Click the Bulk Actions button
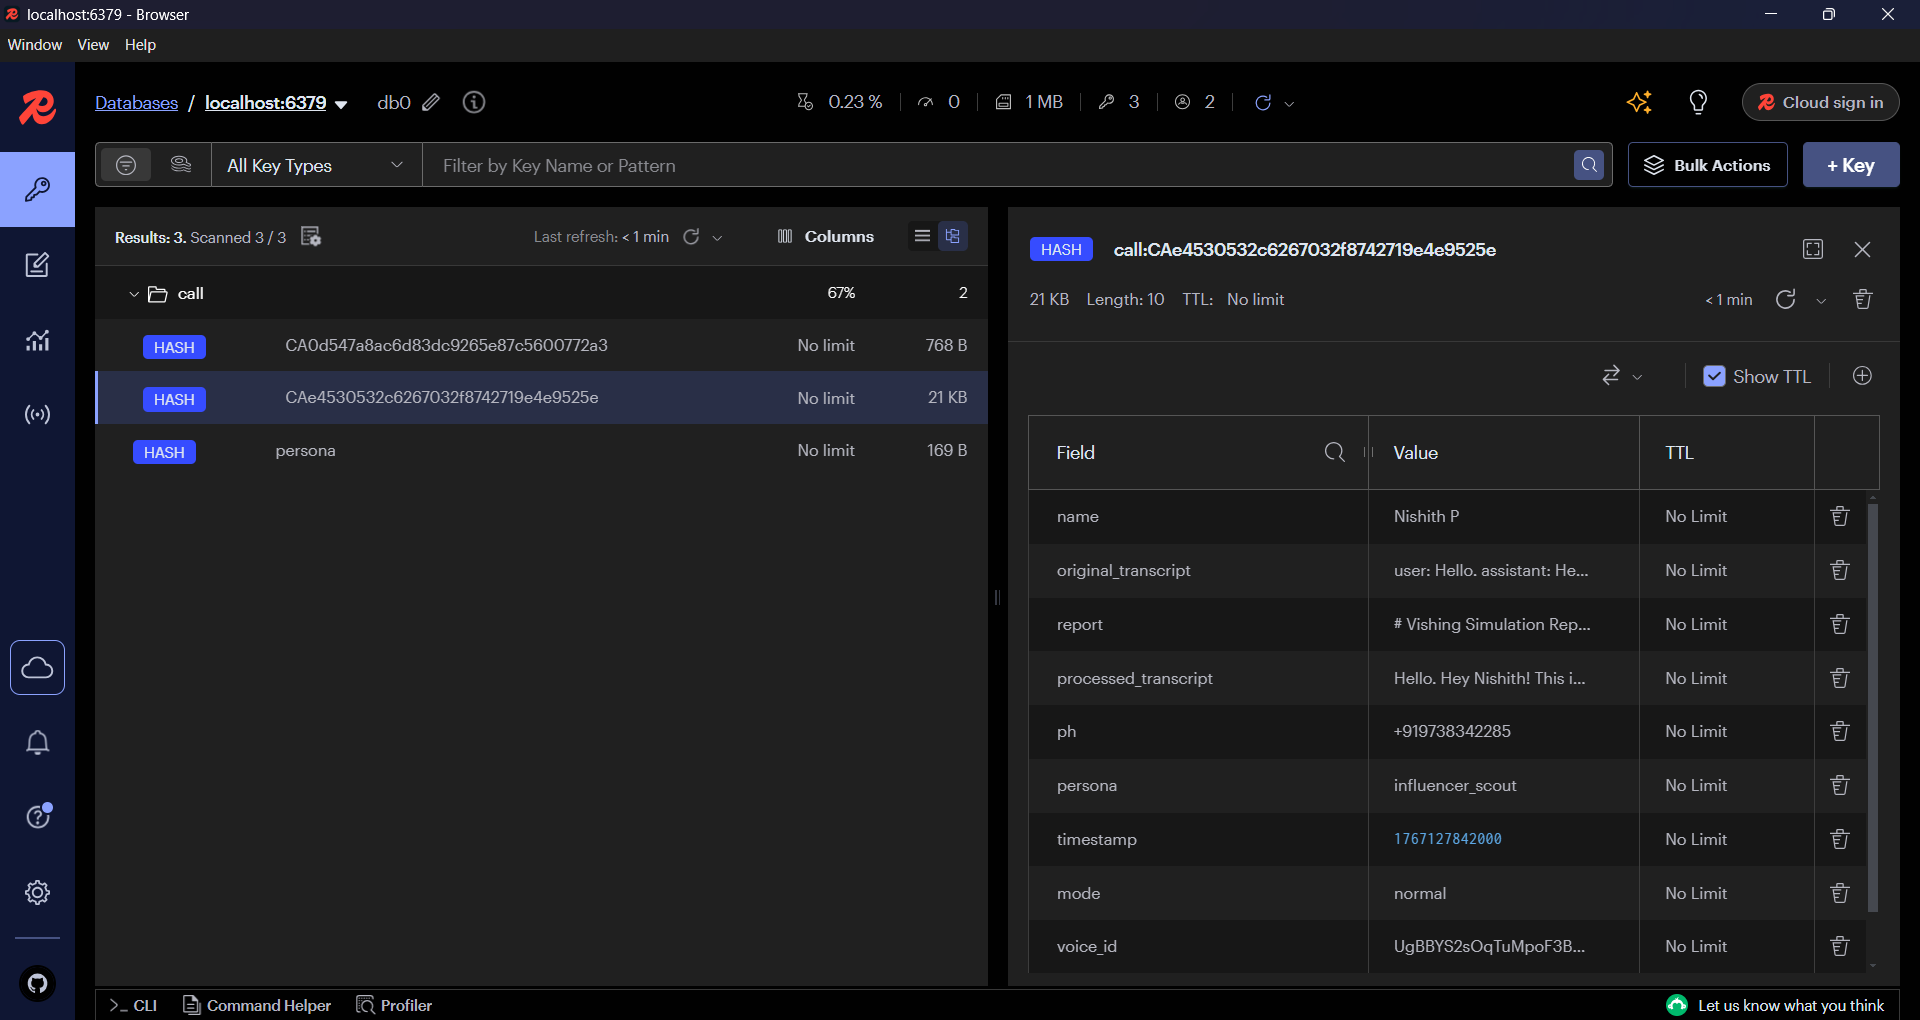This screenshot has height=1020, width=1920. [x=1708, y=165]
